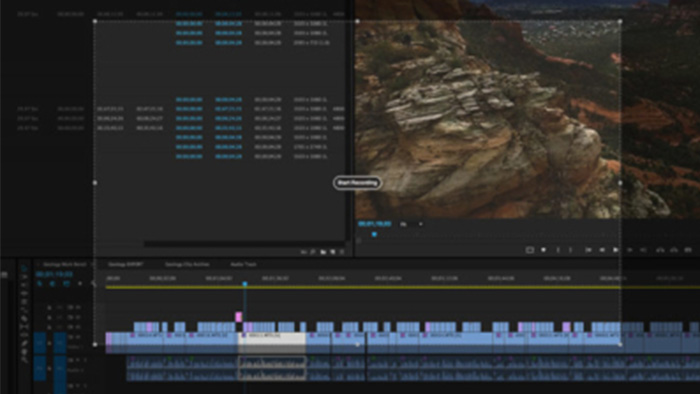Click Mark Out in Program Monitor

click(x=571, y=250)
